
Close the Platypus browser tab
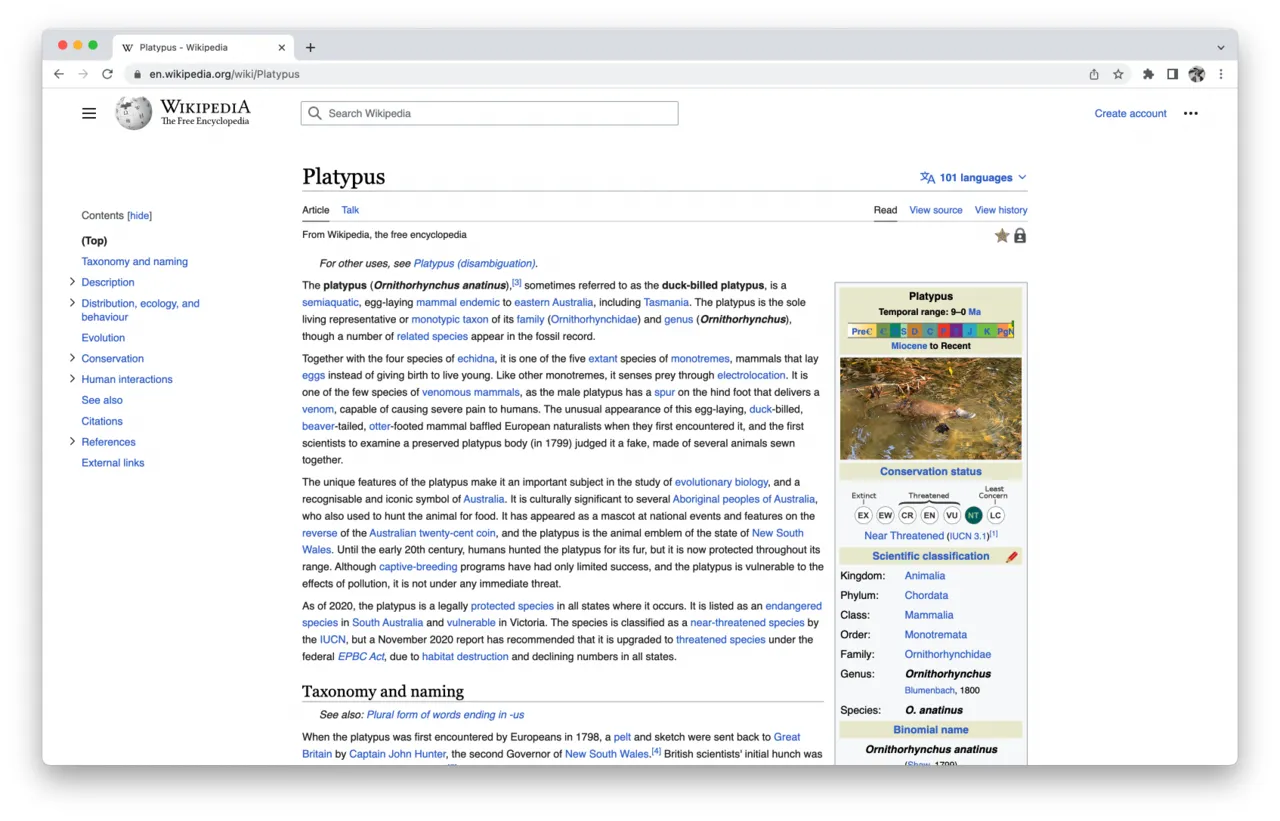click(282, 47)
